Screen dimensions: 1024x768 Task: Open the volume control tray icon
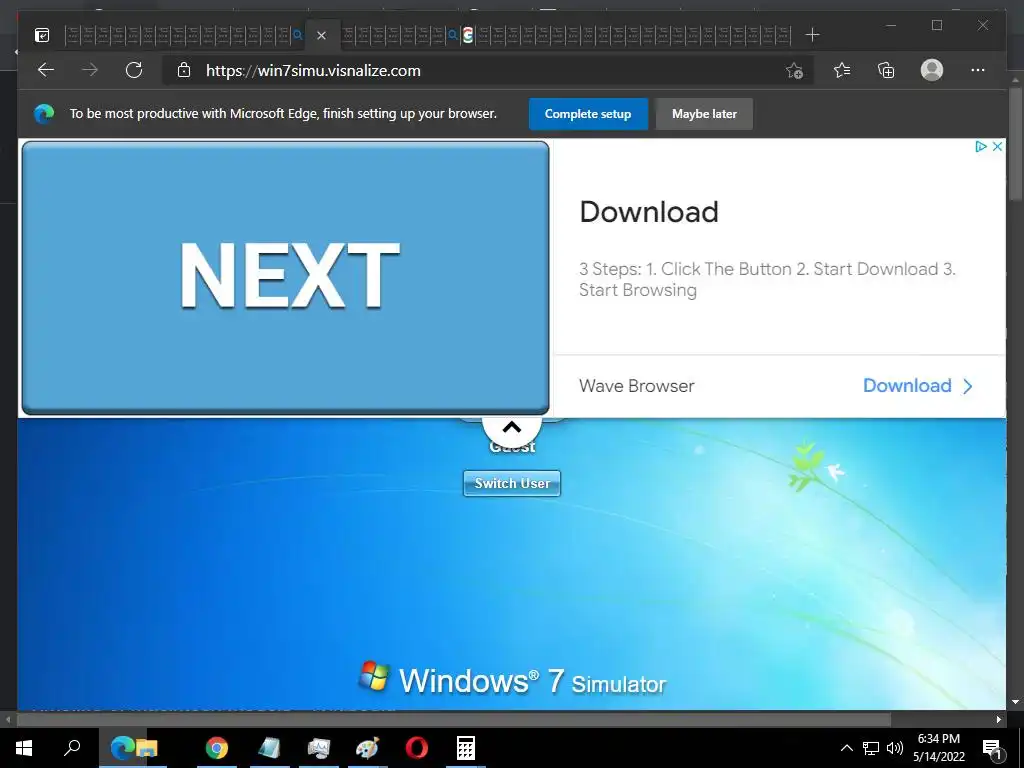(895, 748)
